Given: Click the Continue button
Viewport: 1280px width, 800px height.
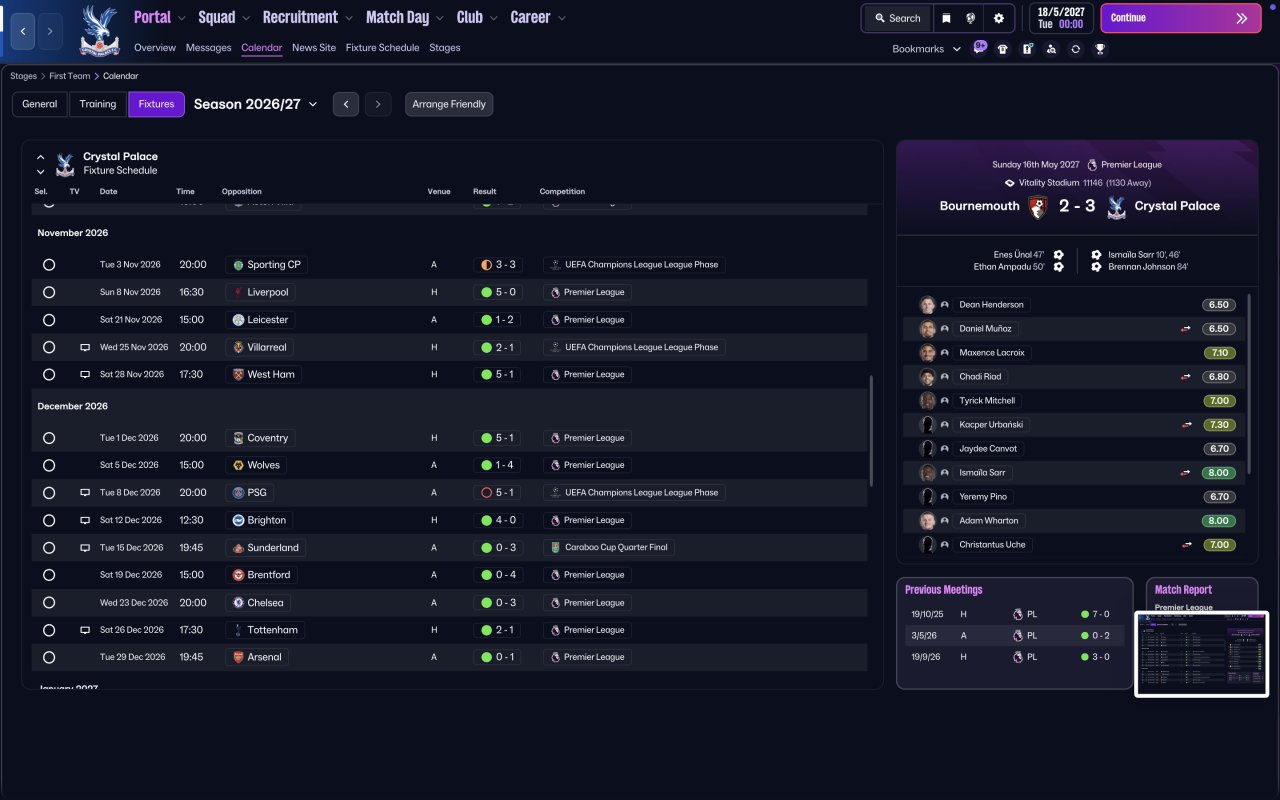Looking at the screenshot, I should pos(1179,18).
